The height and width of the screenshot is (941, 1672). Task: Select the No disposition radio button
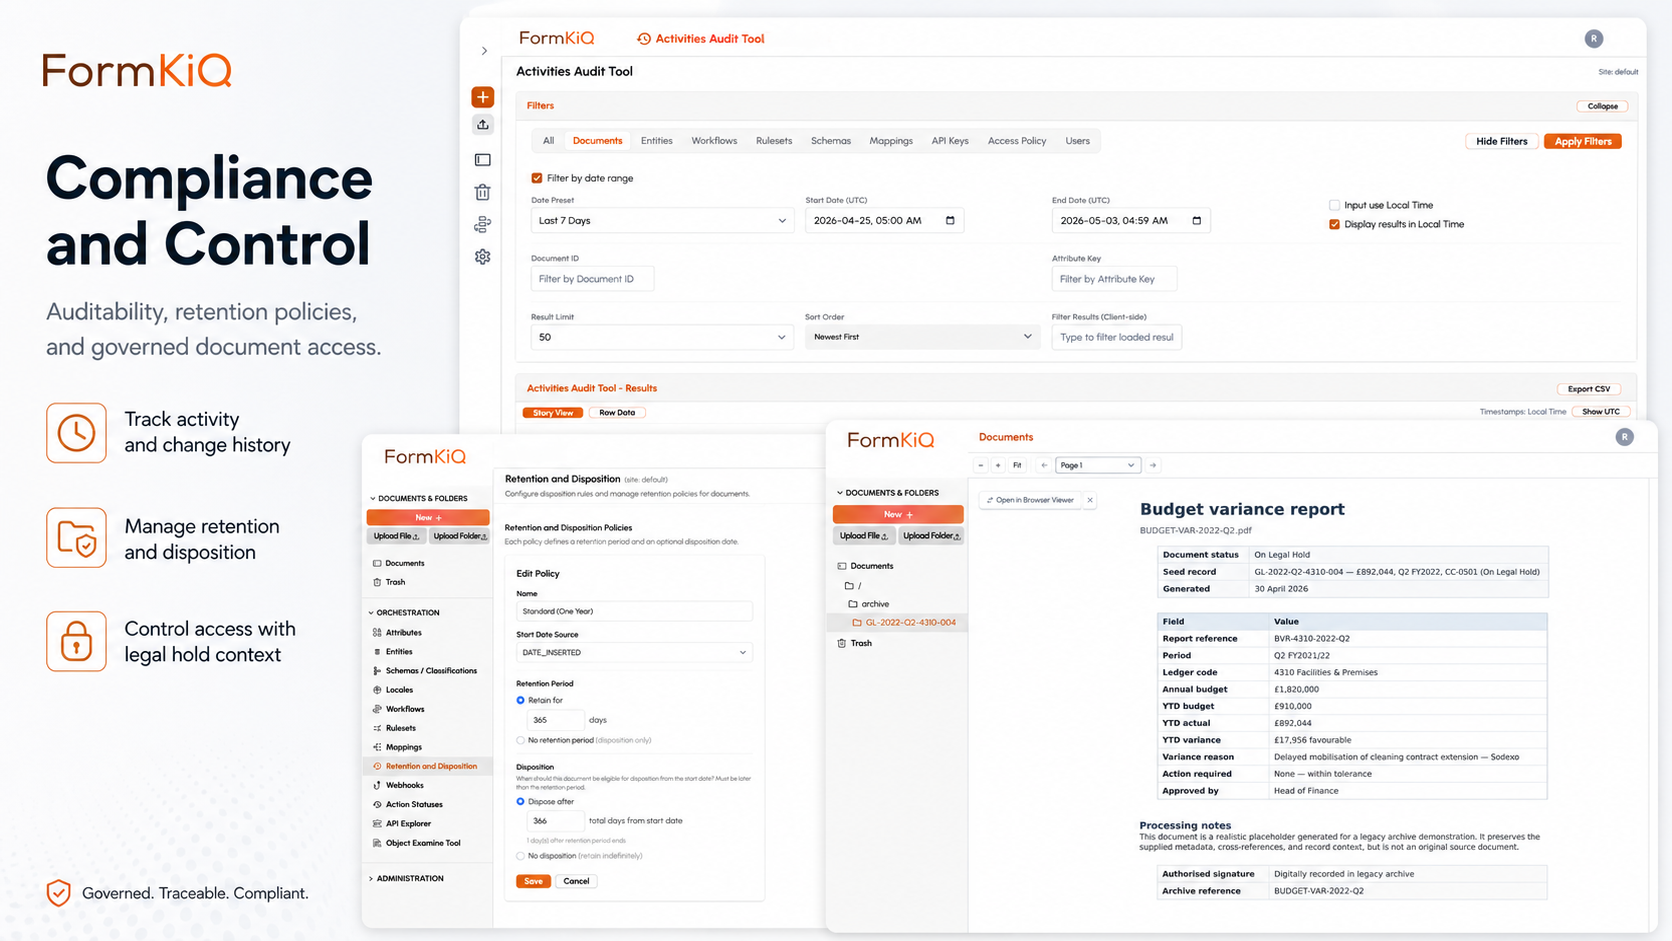[520, 856]
